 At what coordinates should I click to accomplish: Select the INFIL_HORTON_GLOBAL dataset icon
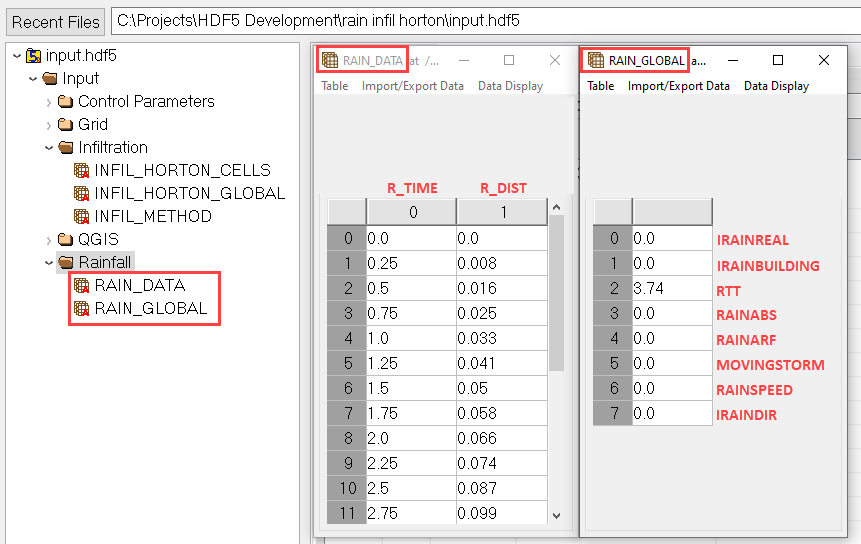tap(82, 194)
